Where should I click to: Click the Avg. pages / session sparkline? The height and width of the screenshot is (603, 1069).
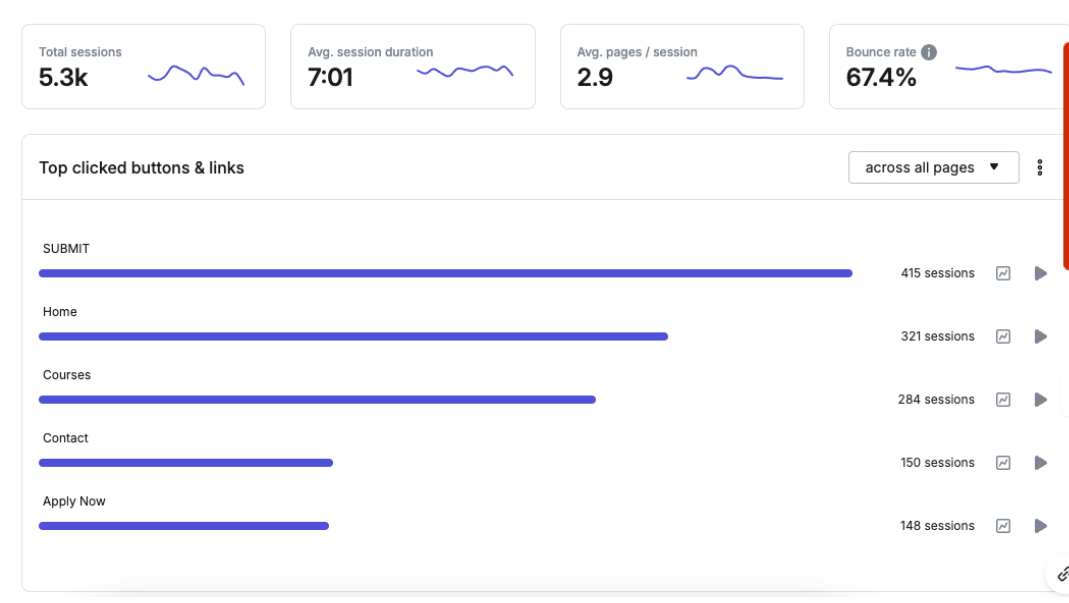[734, 73]
